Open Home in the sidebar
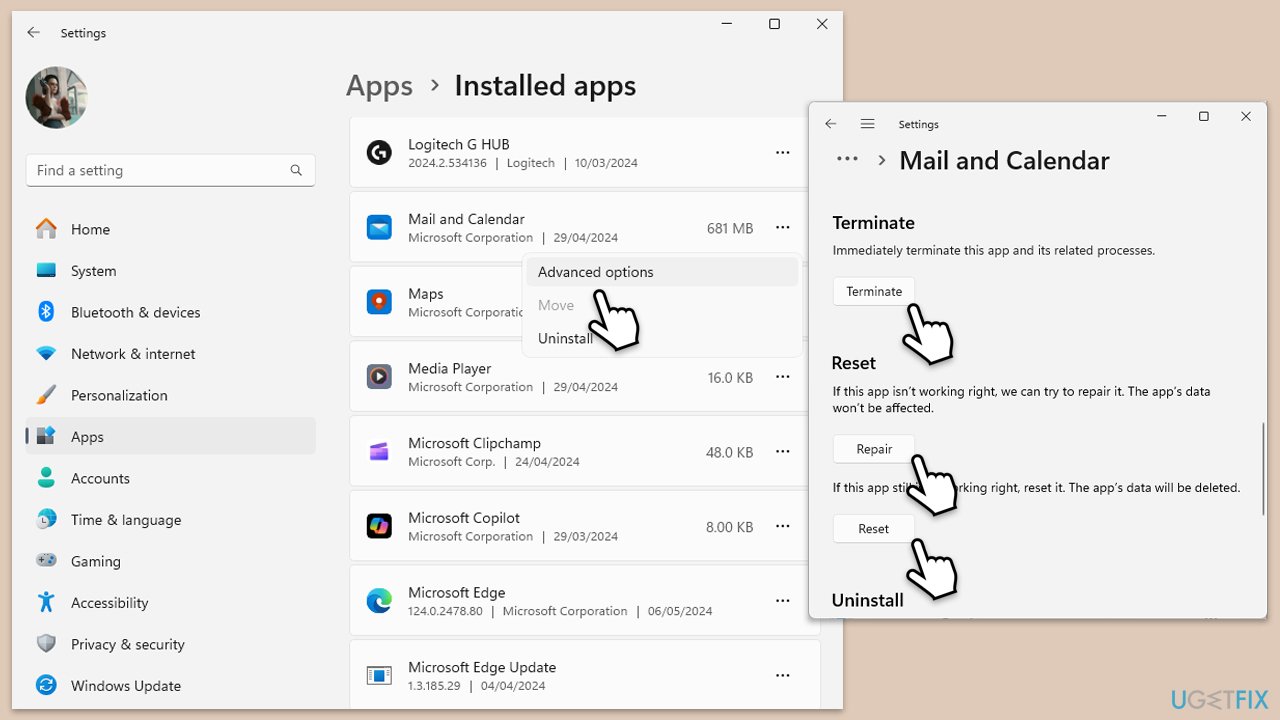 click(171, 229)
